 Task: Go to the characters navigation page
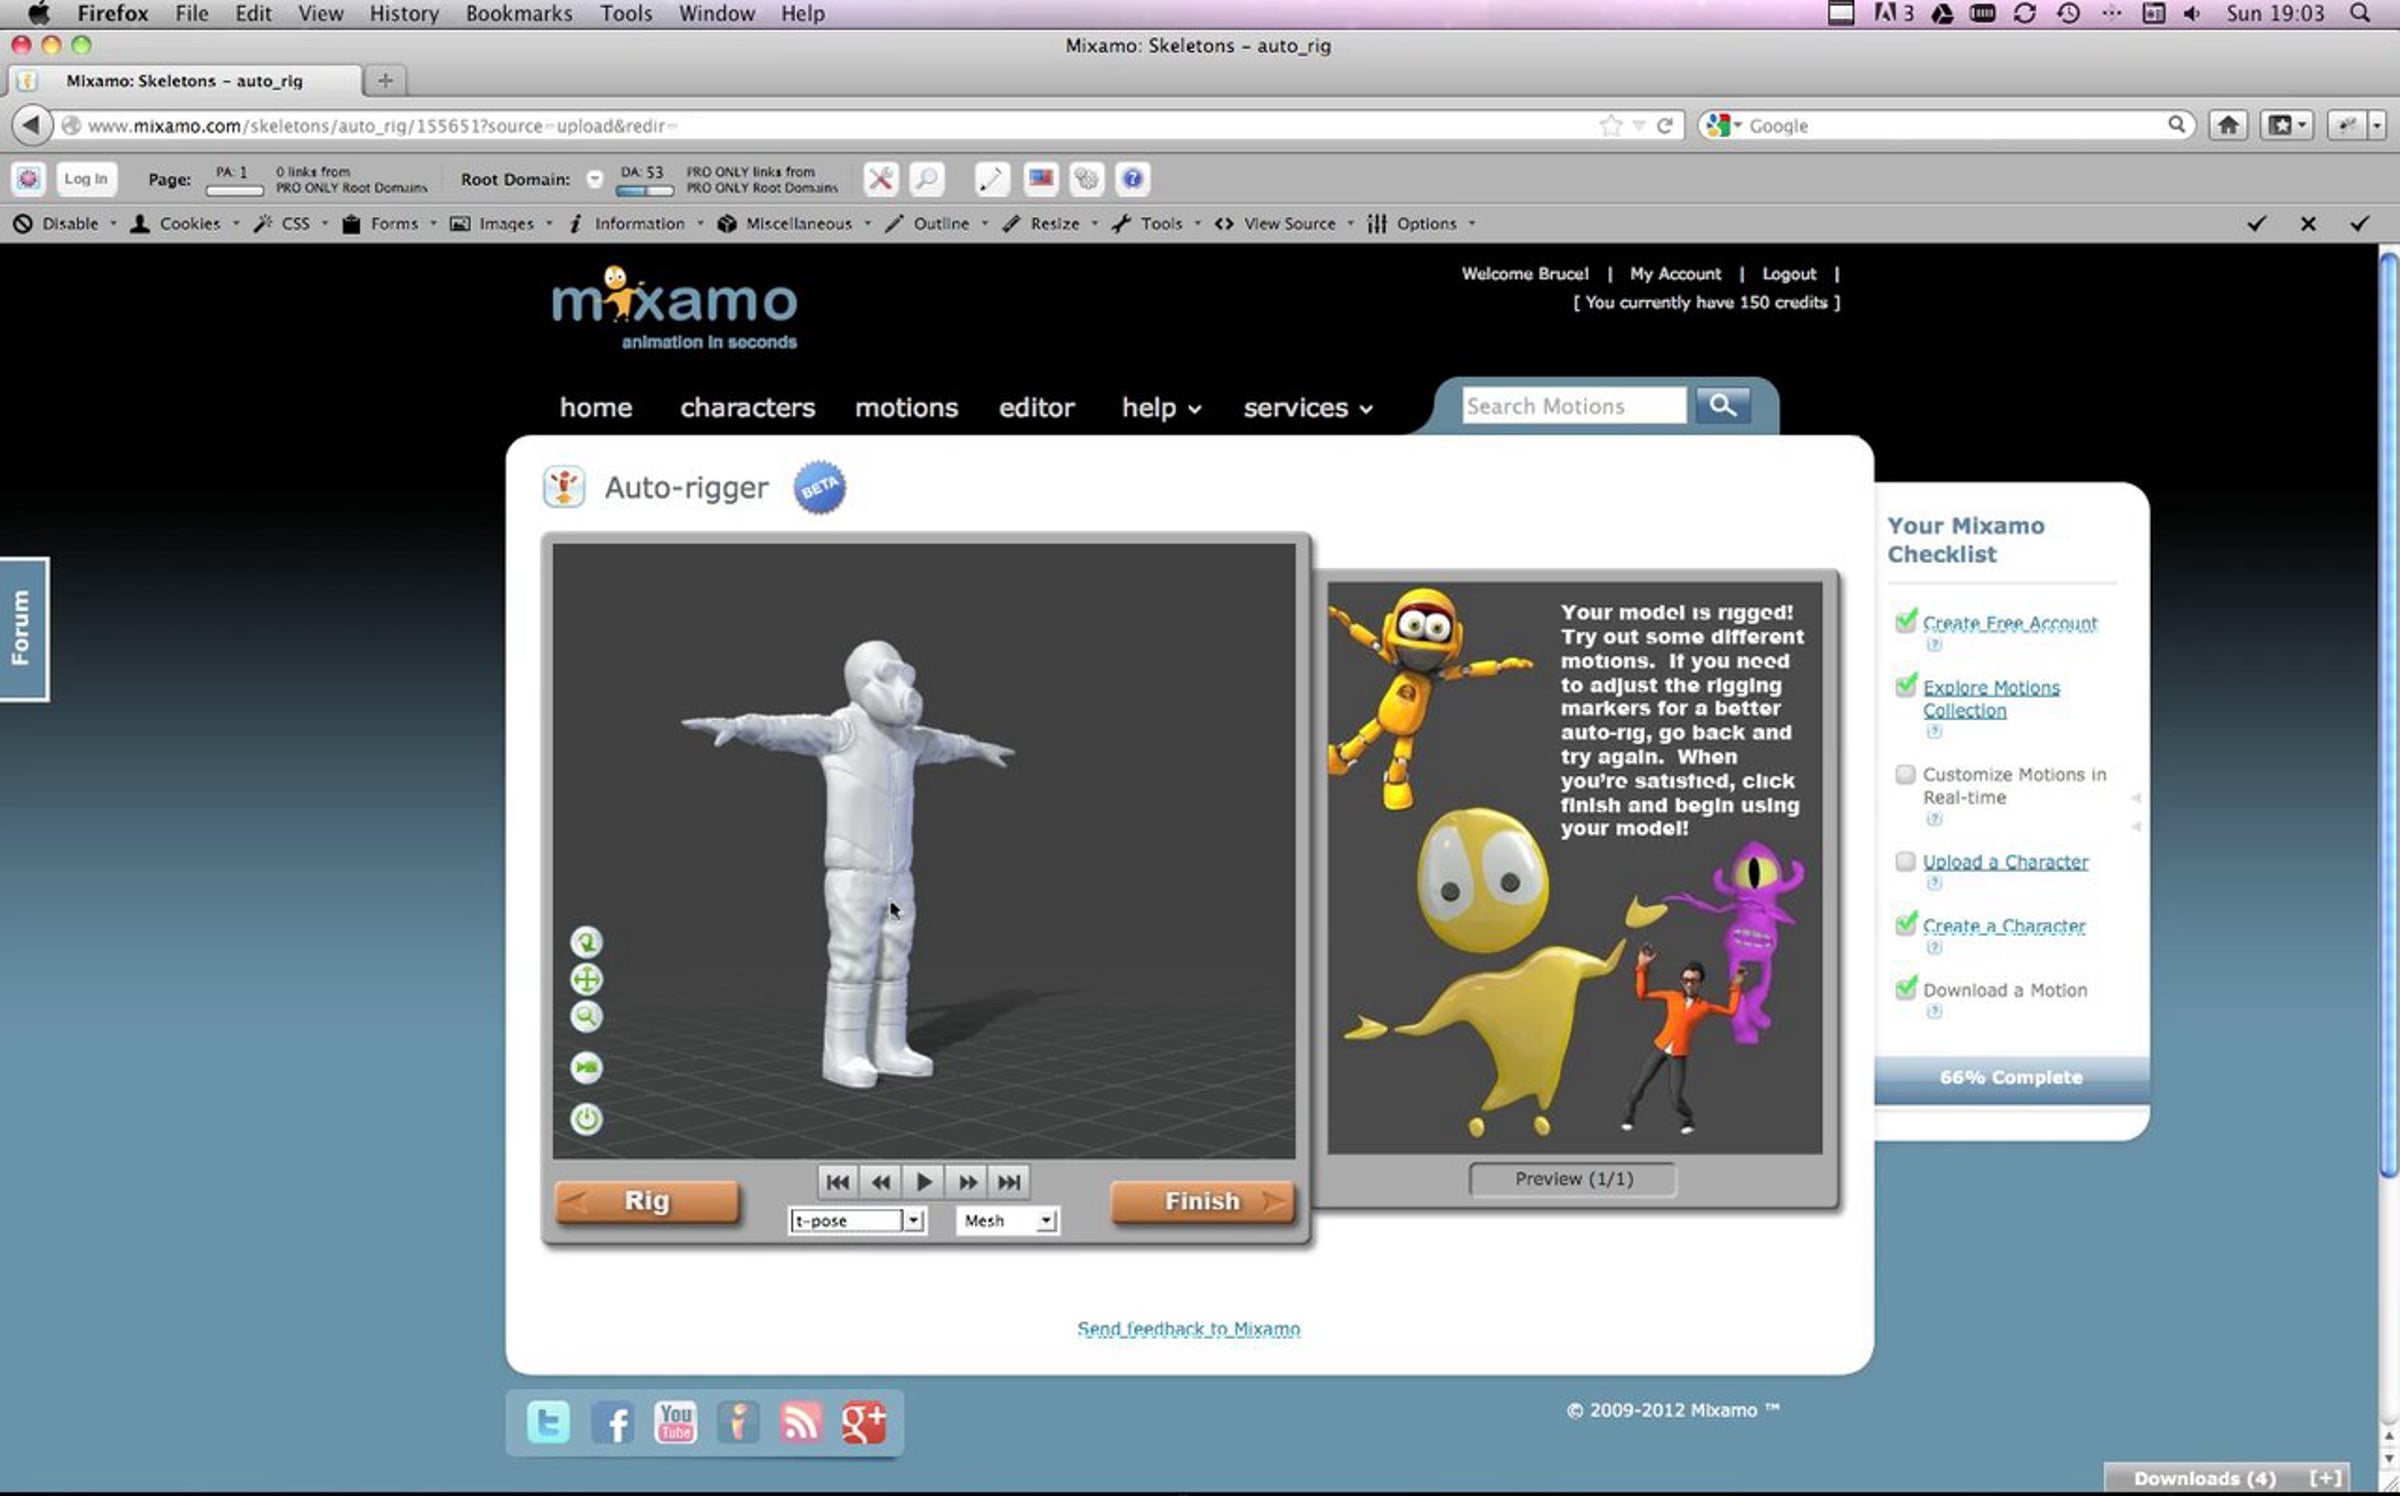747,408
